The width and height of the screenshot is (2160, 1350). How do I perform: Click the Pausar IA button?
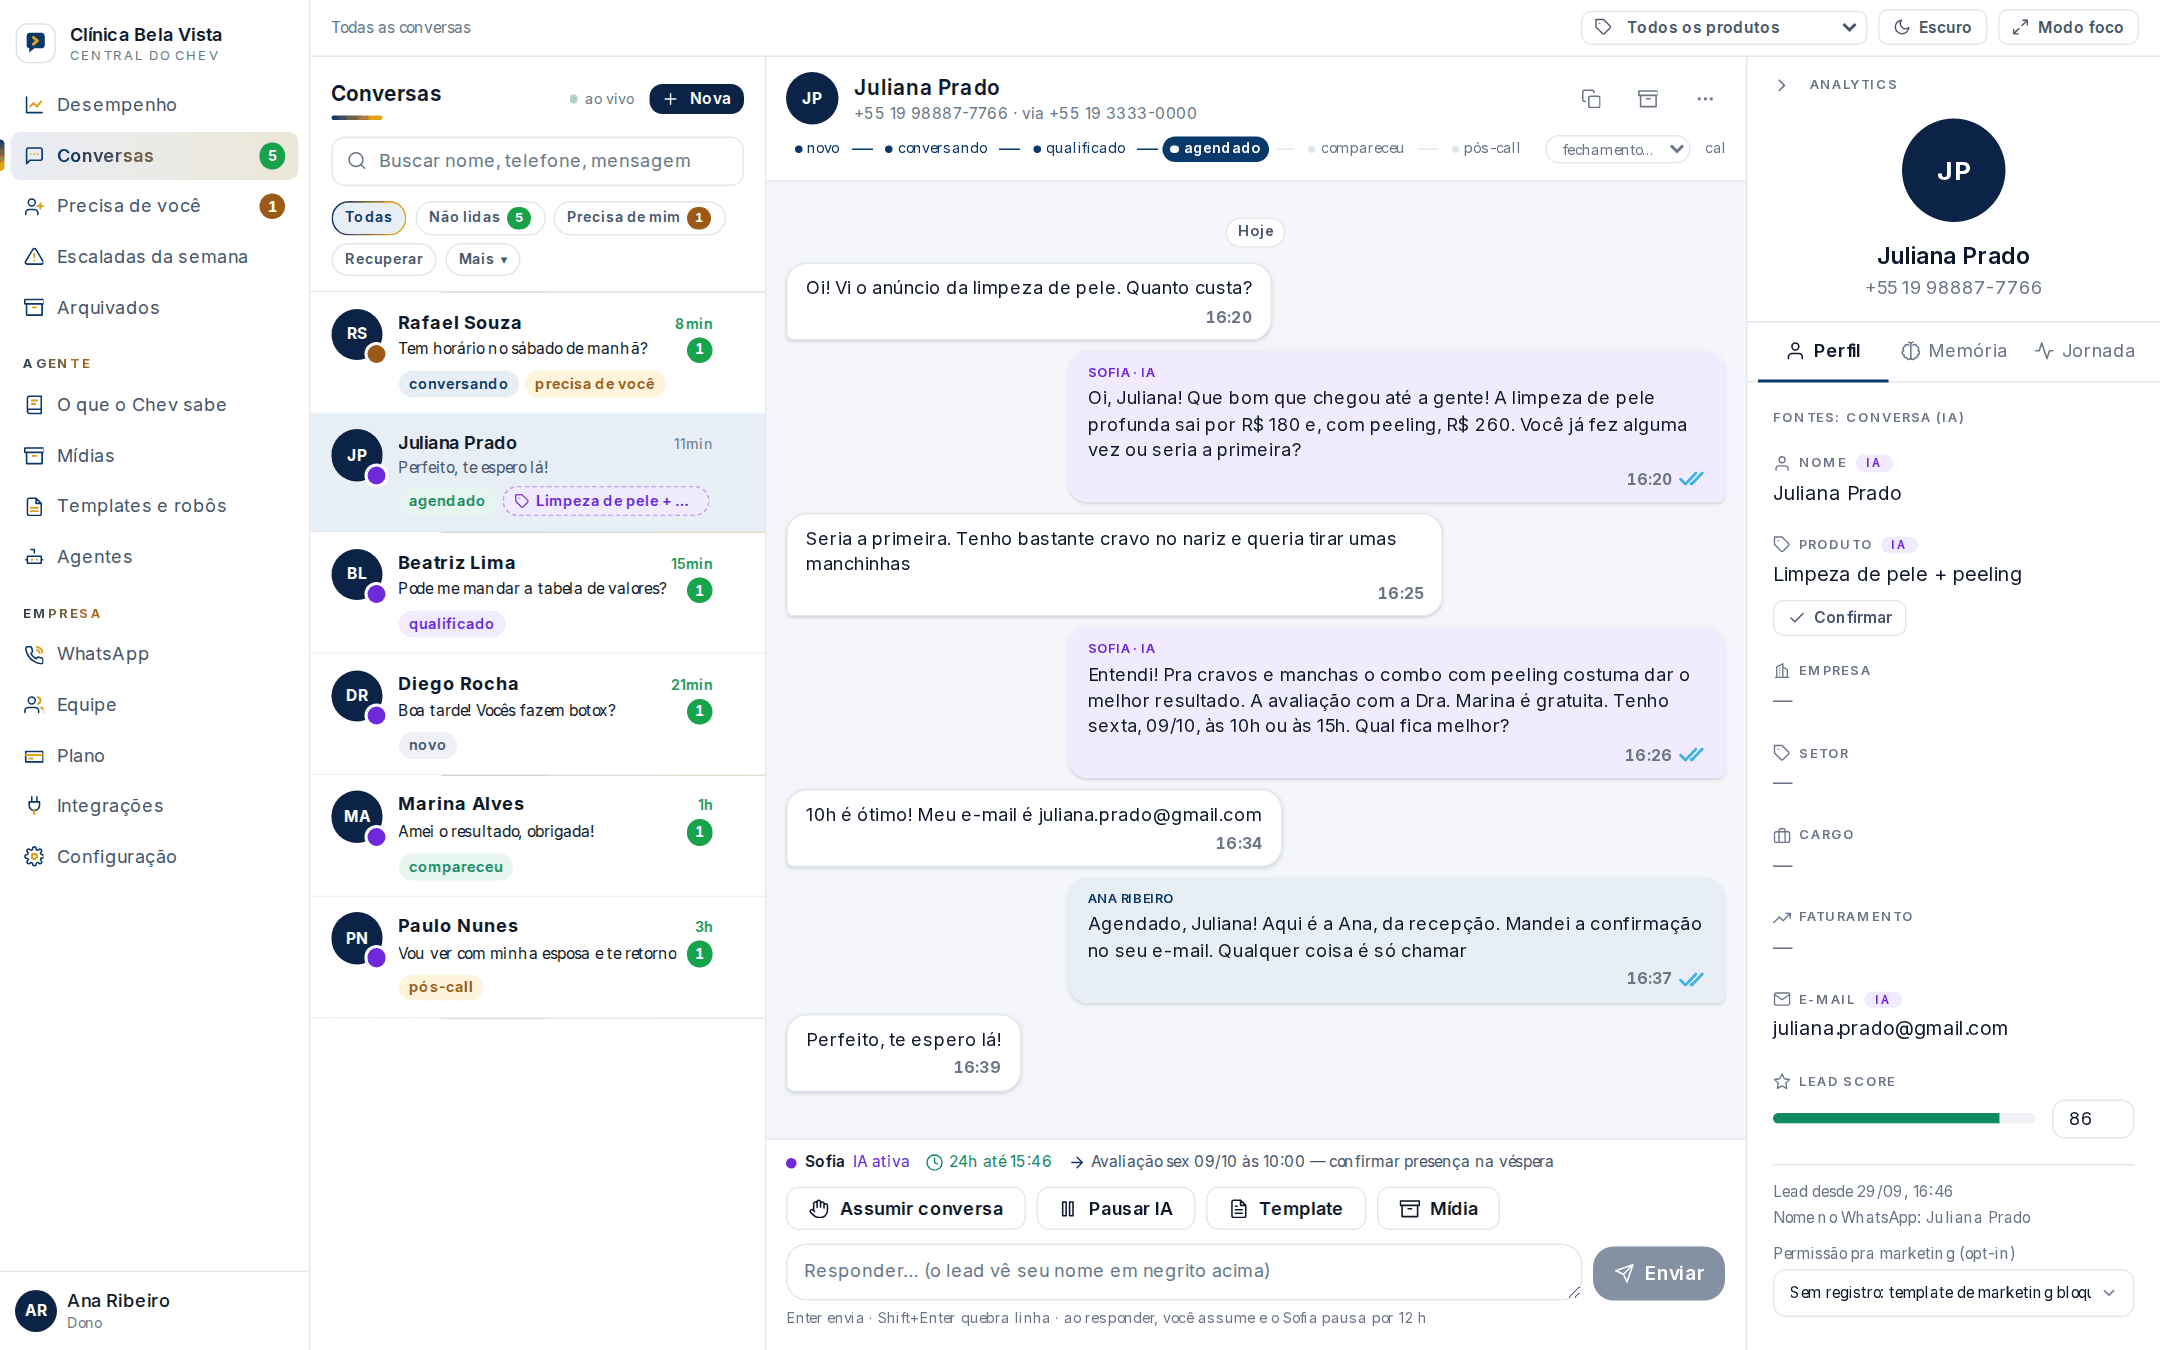(1116, 1209)
